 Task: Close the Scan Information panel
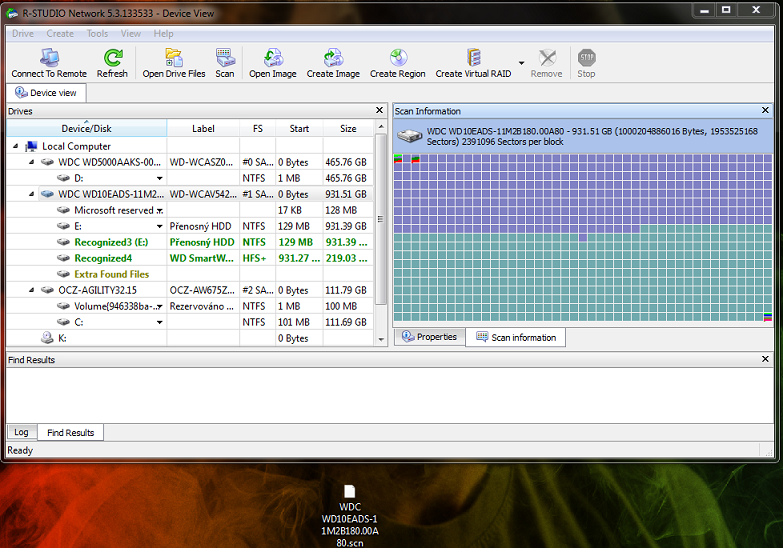[x=765, y=110]
